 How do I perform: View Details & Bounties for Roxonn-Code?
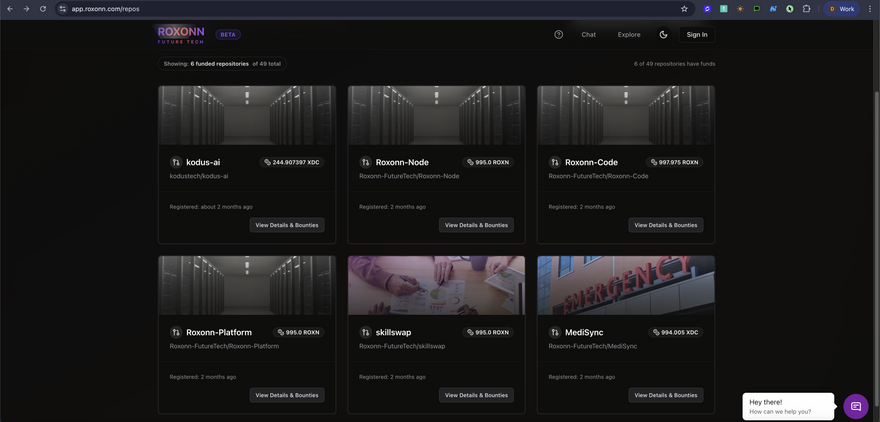tap(665, 225)
